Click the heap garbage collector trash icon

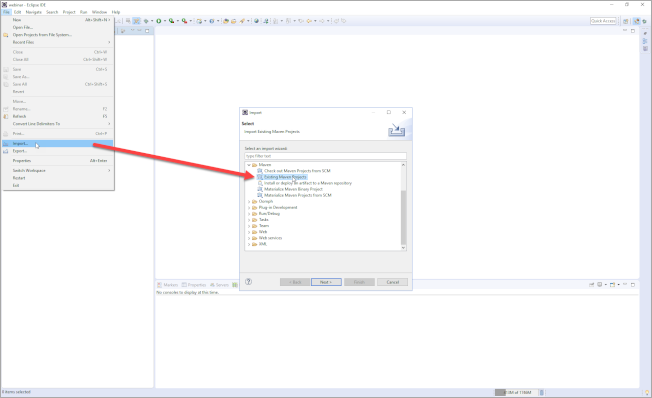coord(541,392)
